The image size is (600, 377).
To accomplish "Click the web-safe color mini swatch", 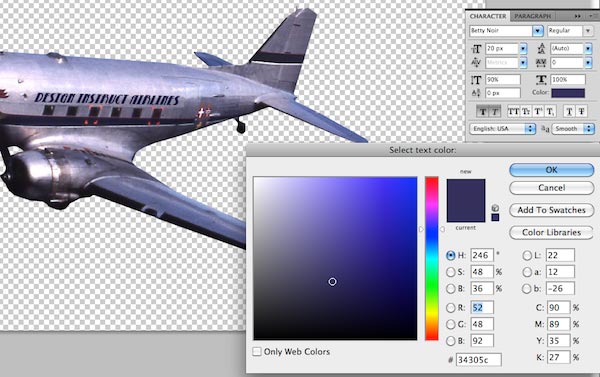I will [495, 217].
